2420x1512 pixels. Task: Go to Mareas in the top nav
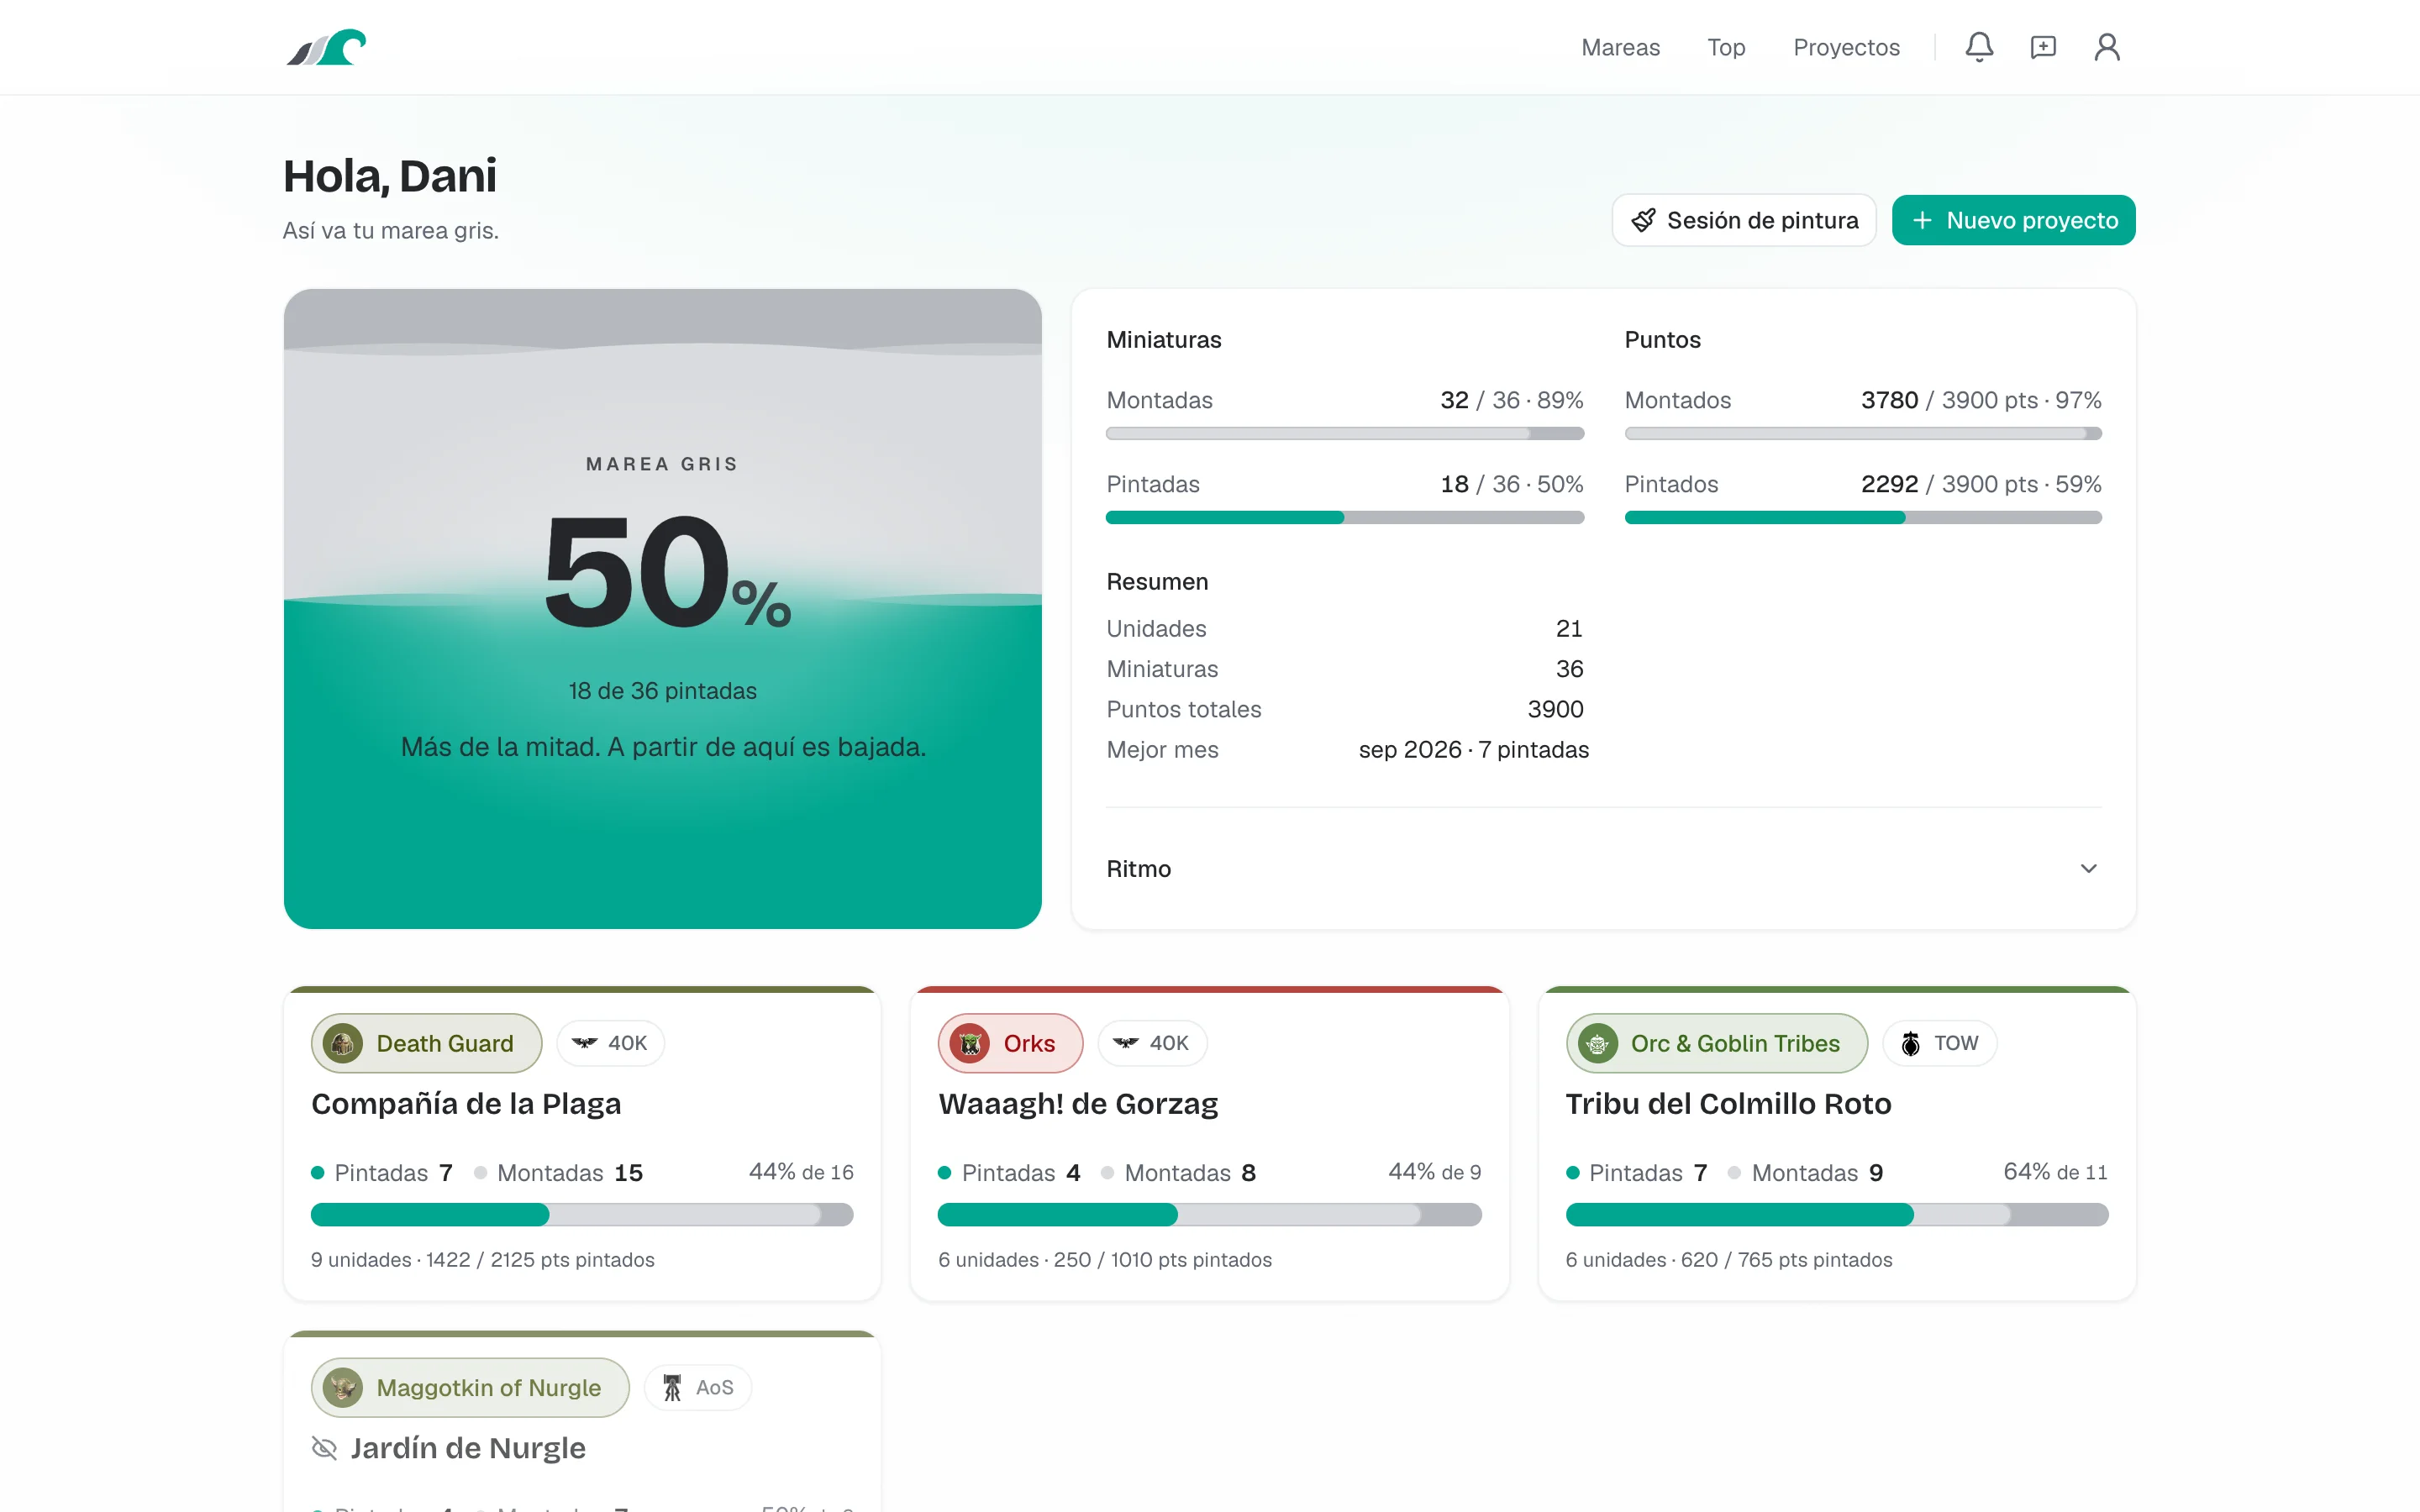point(1620,47)
